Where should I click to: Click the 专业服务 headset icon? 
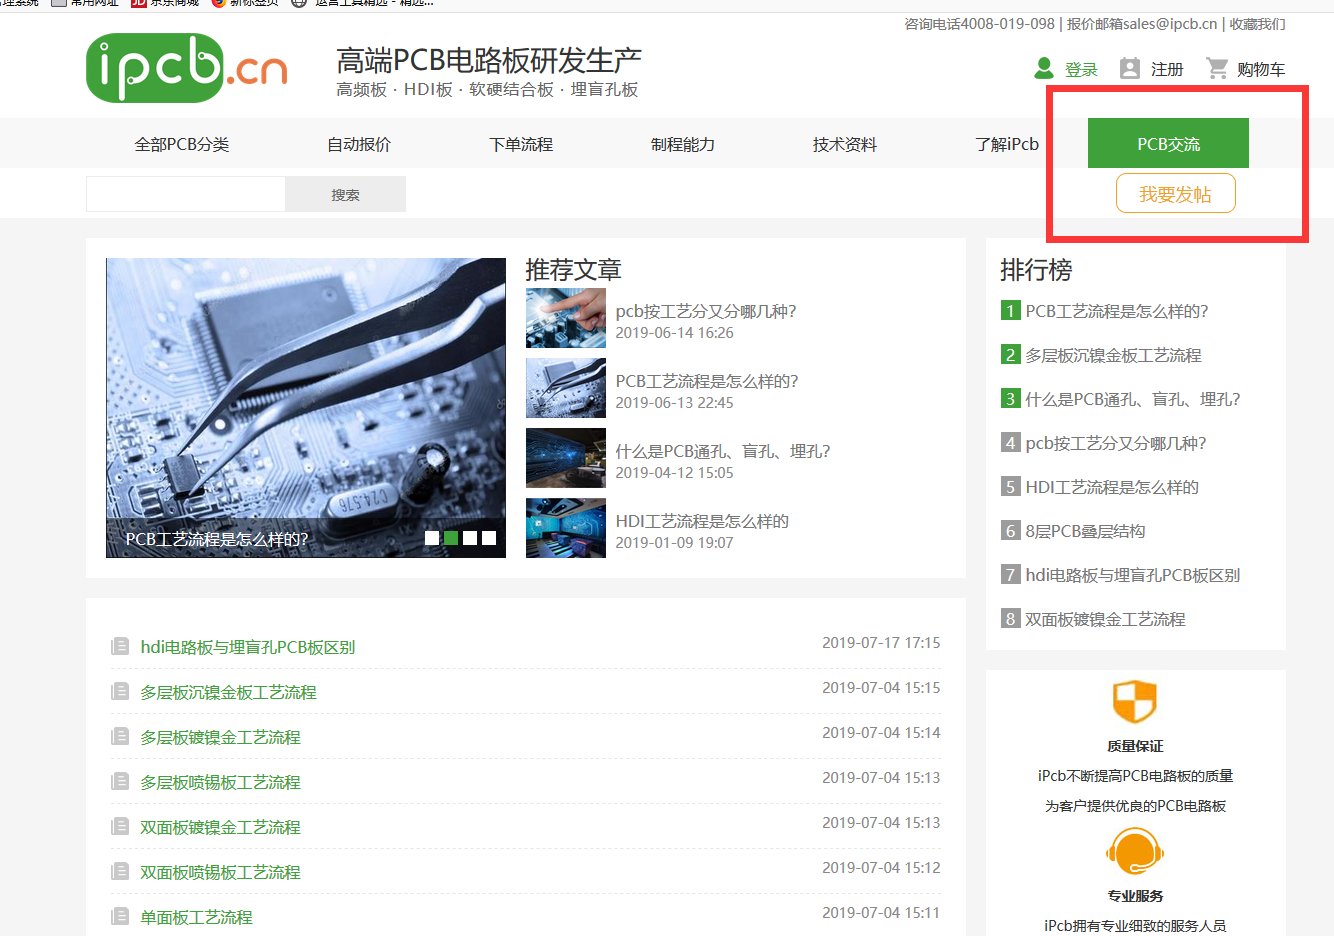pos(1133,851)
